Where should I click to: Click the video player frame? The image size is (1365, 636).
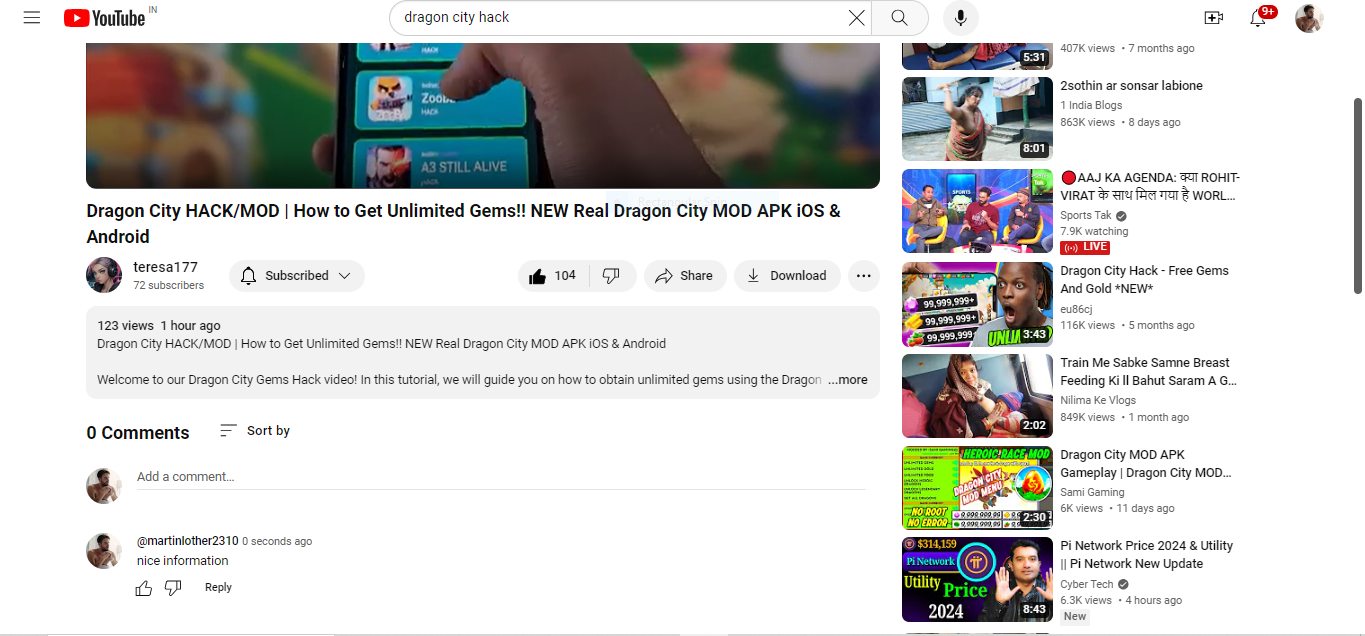click(483, 115)
